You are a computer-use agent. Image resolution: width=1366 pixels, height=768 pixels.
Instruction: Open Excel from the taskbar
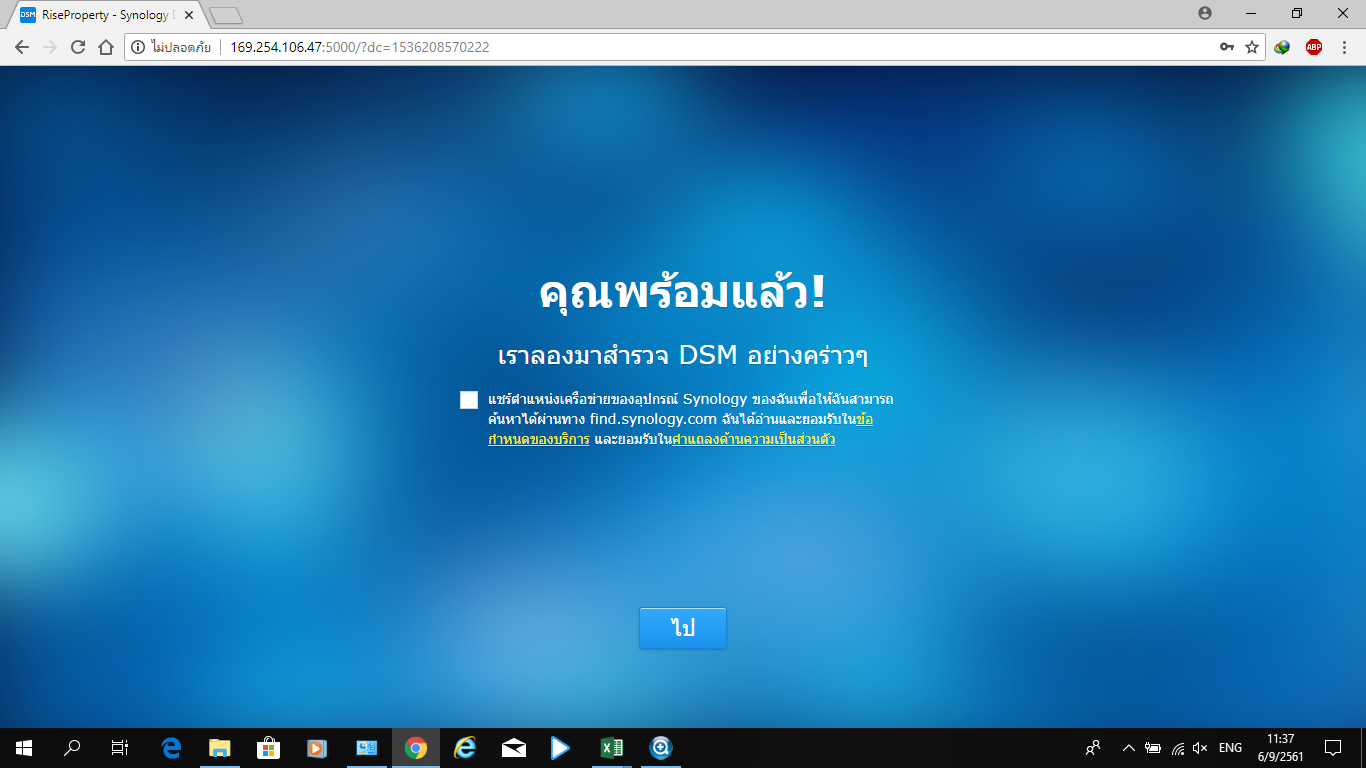[x=611, y=748]
